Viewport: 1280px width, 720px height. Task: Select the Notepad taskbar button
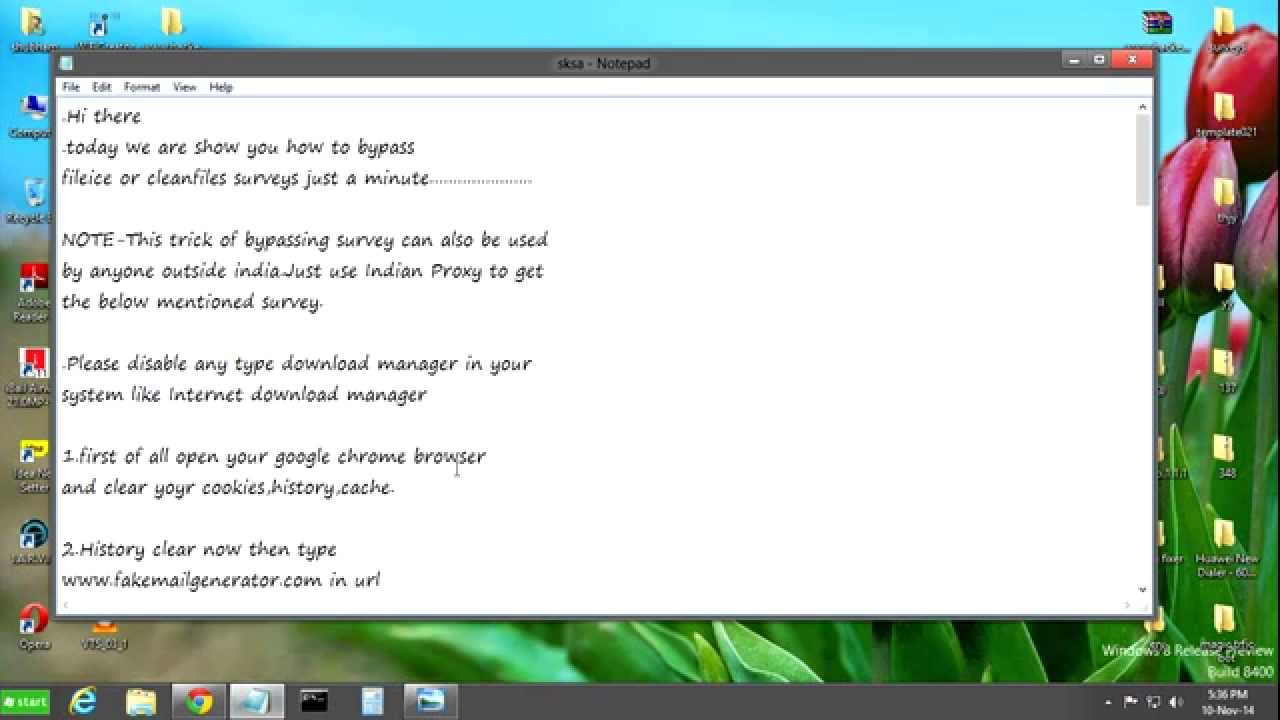tap(257, 700)
